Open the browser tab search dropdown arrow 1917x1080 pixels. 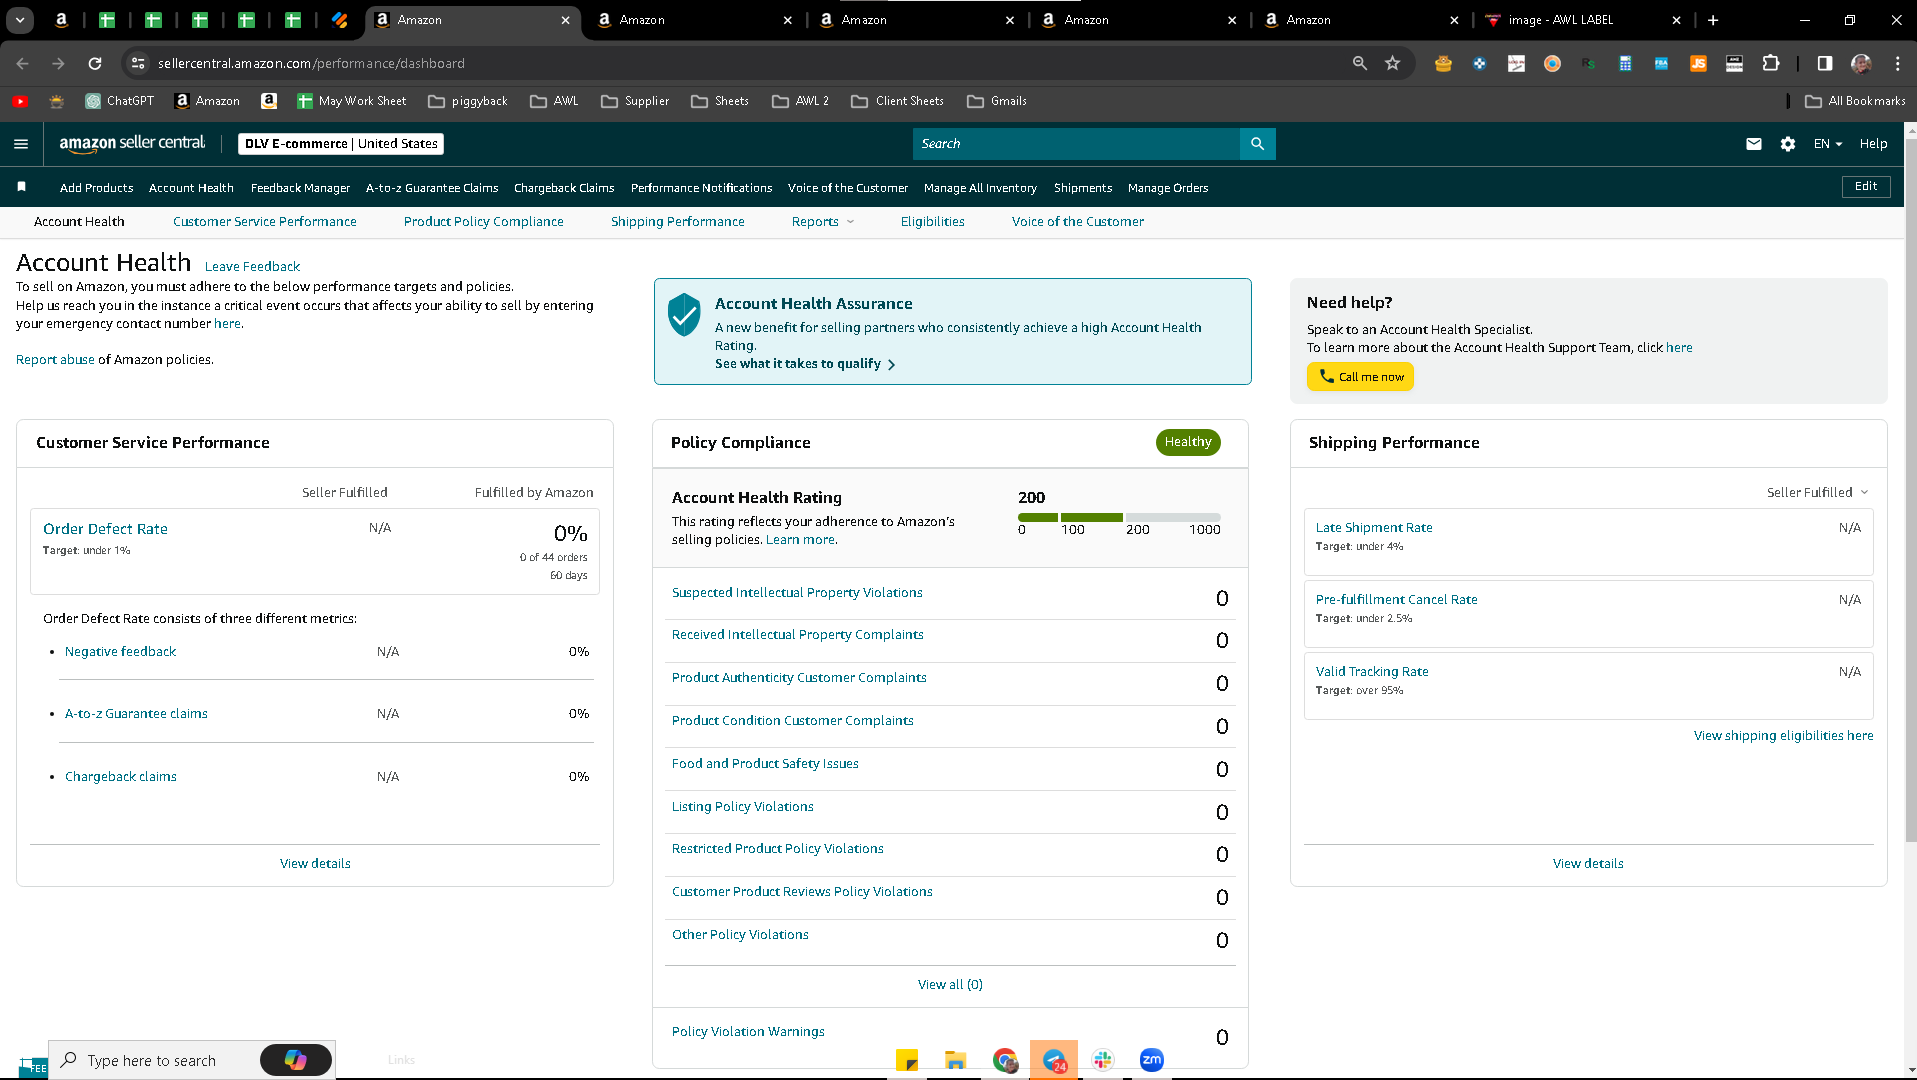20,20
